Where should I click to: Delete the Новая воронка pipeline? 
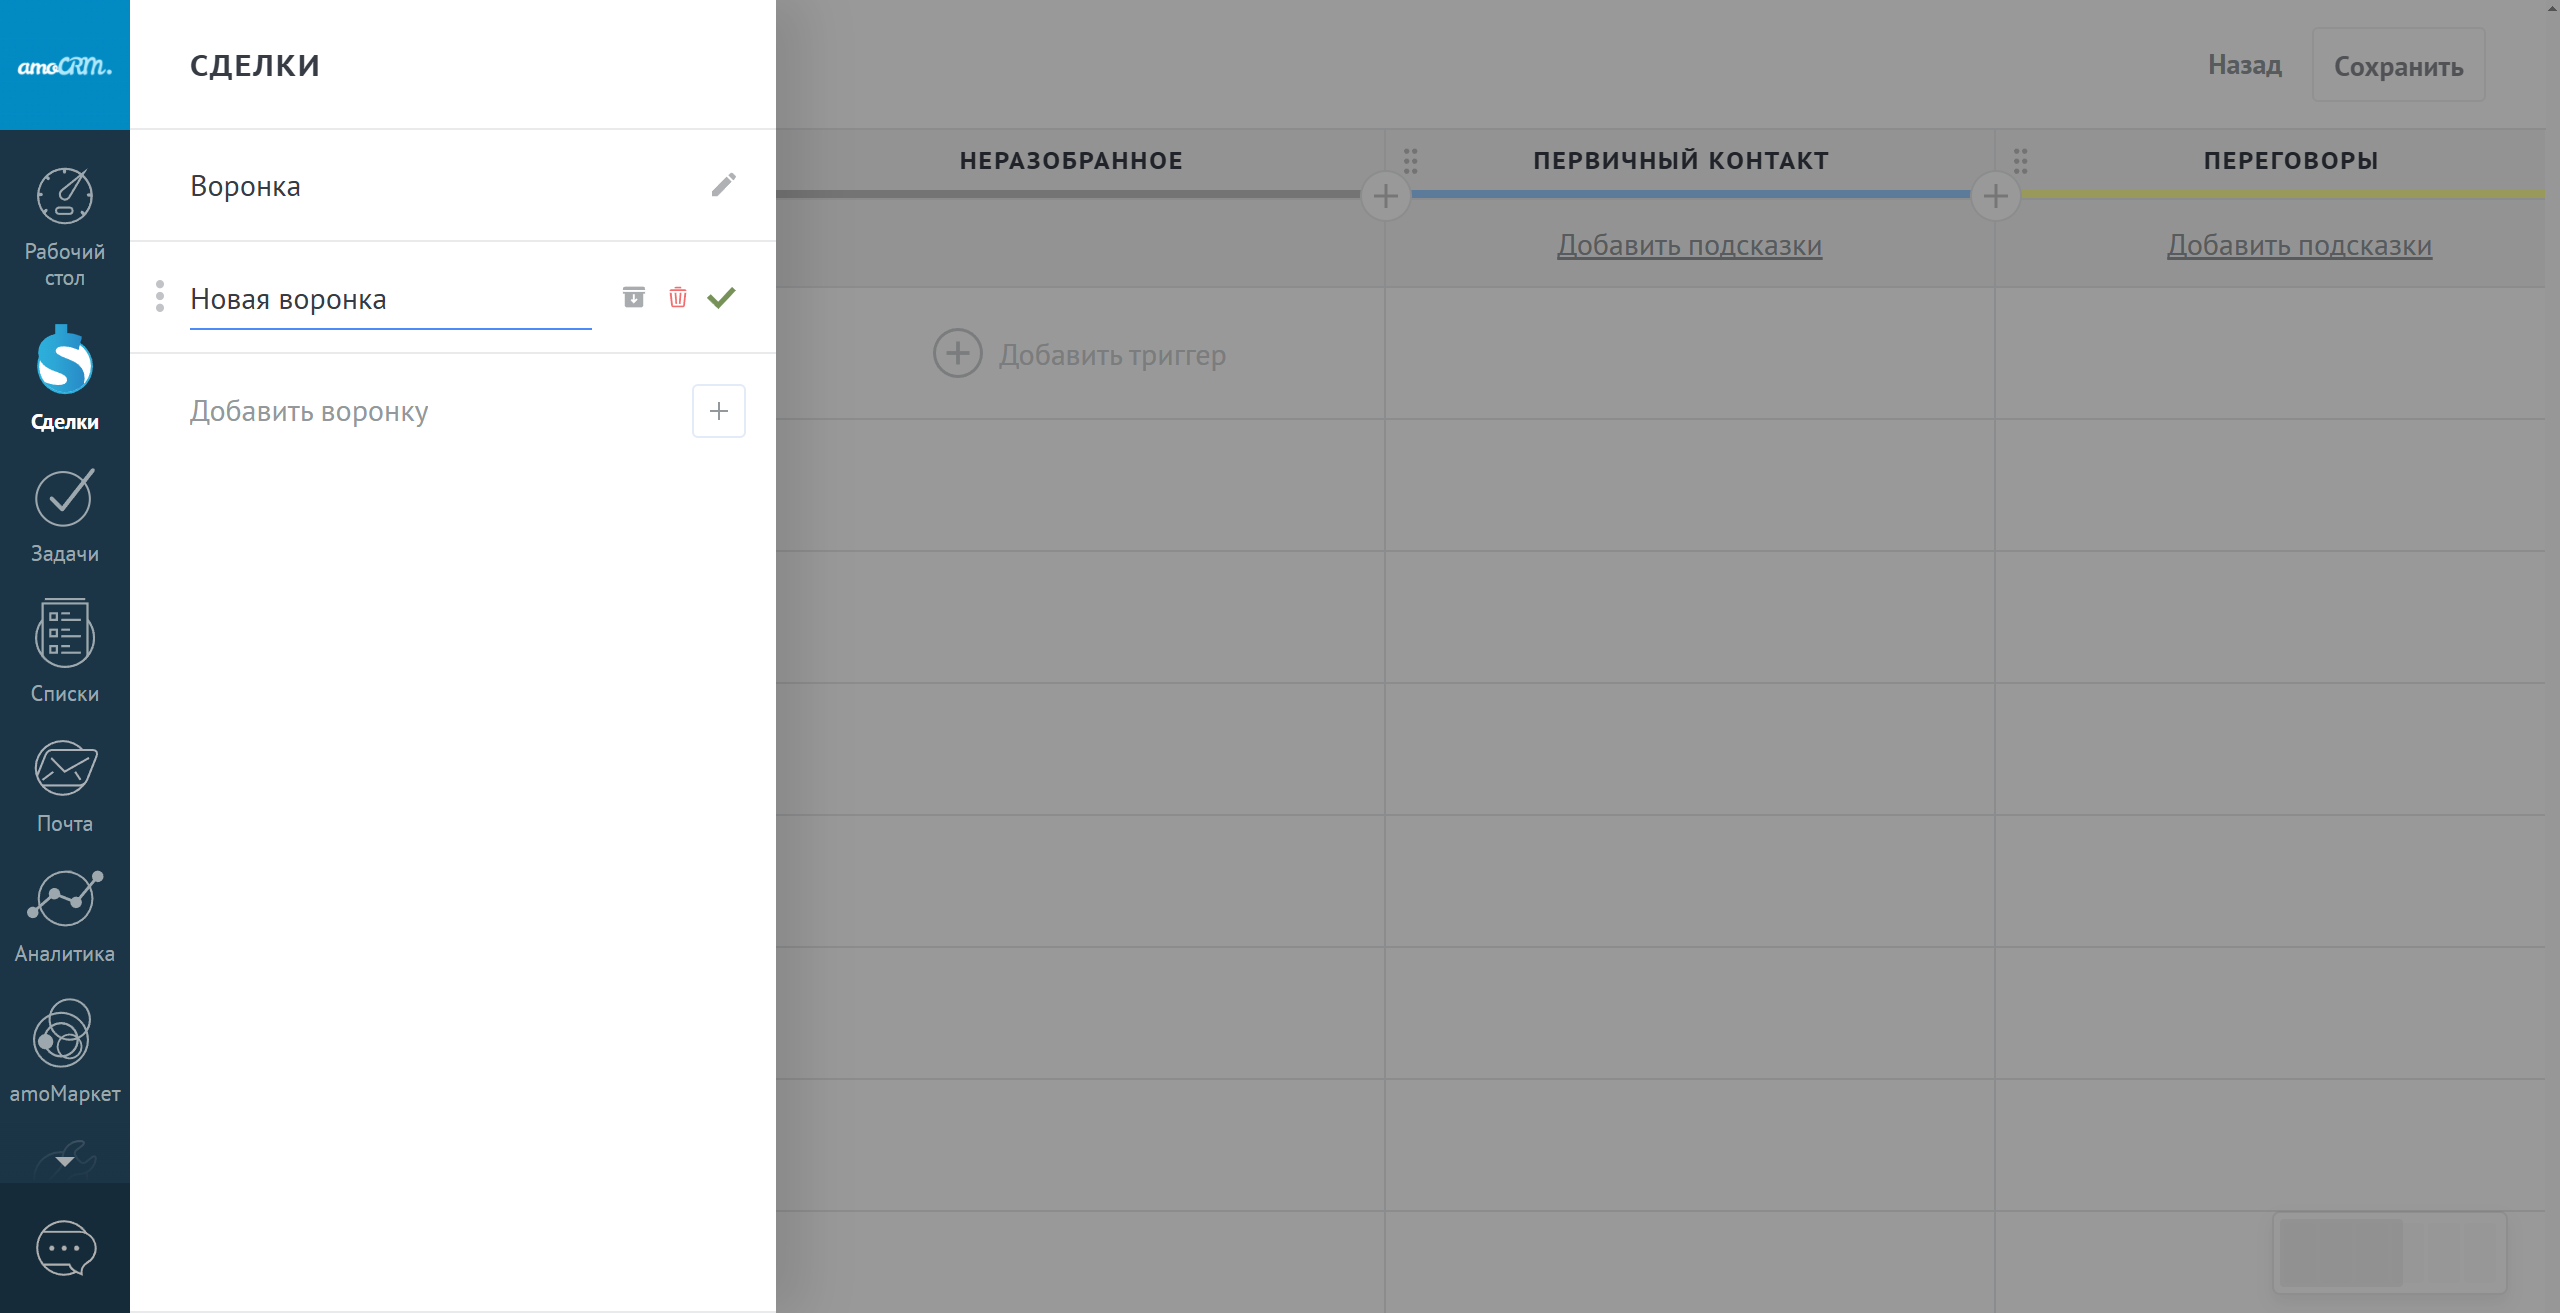(x=678, y=297)
